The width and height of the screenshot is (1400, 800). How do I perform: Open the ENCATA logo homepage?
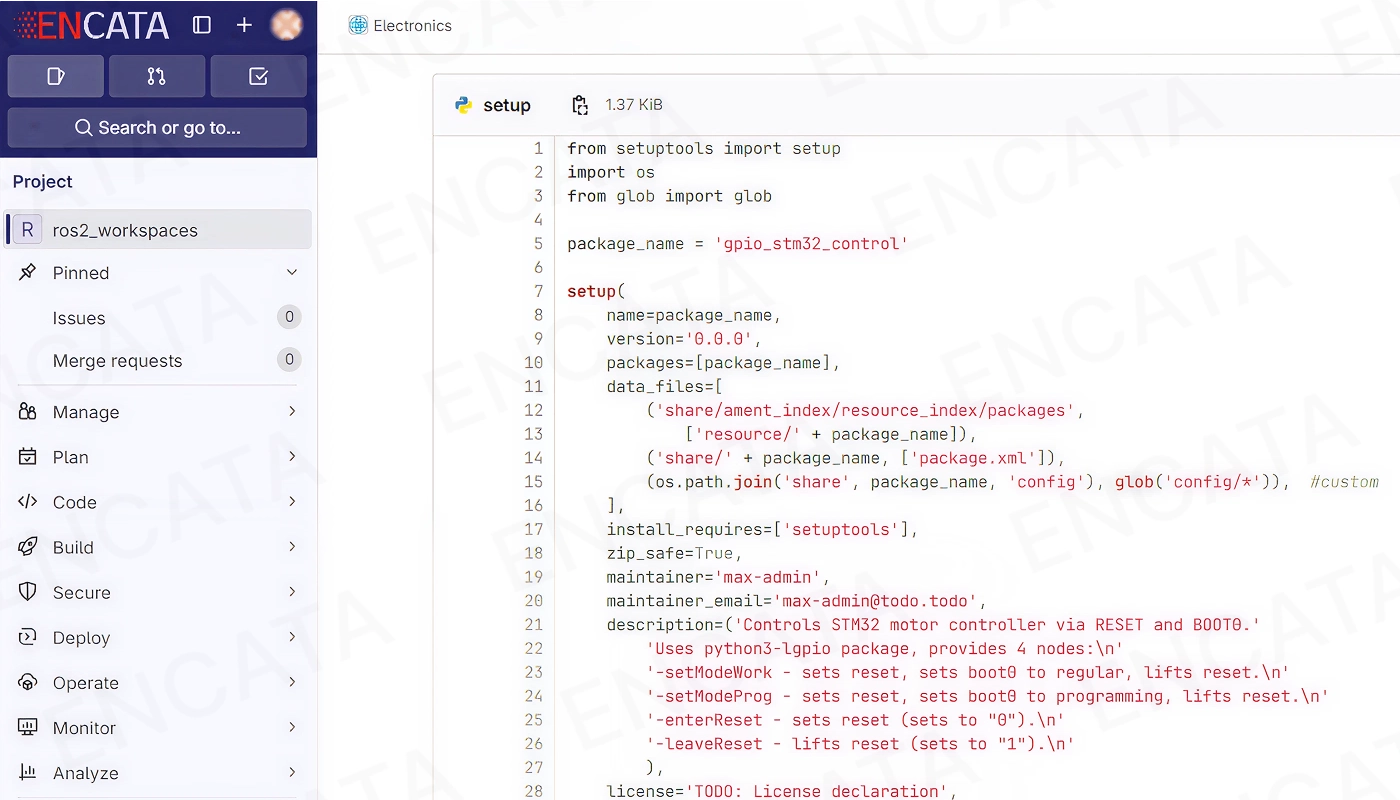91,25
